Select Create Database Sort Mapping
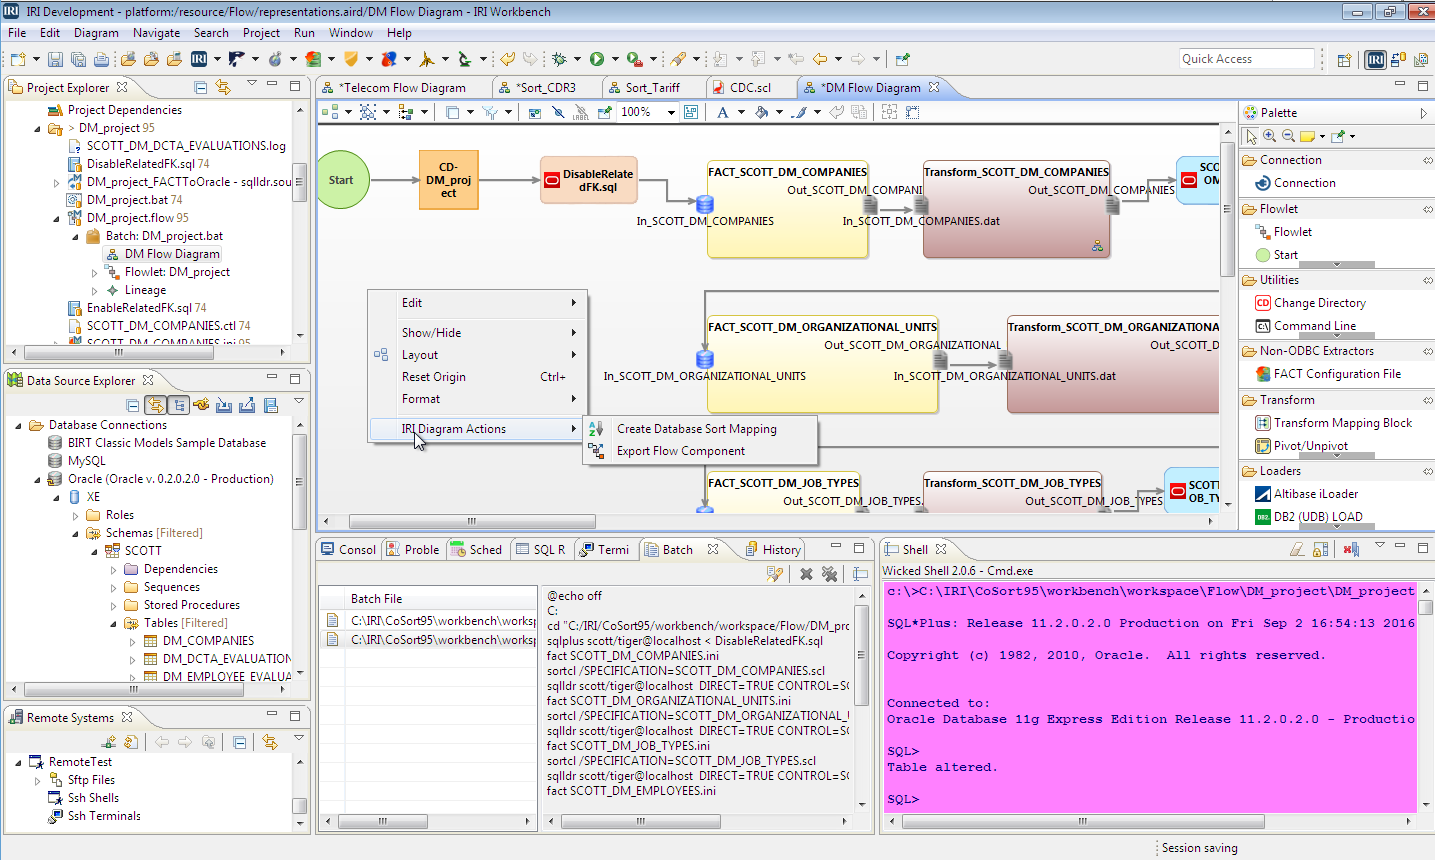Screen dimensions: 1435x860 coord(700,429)
